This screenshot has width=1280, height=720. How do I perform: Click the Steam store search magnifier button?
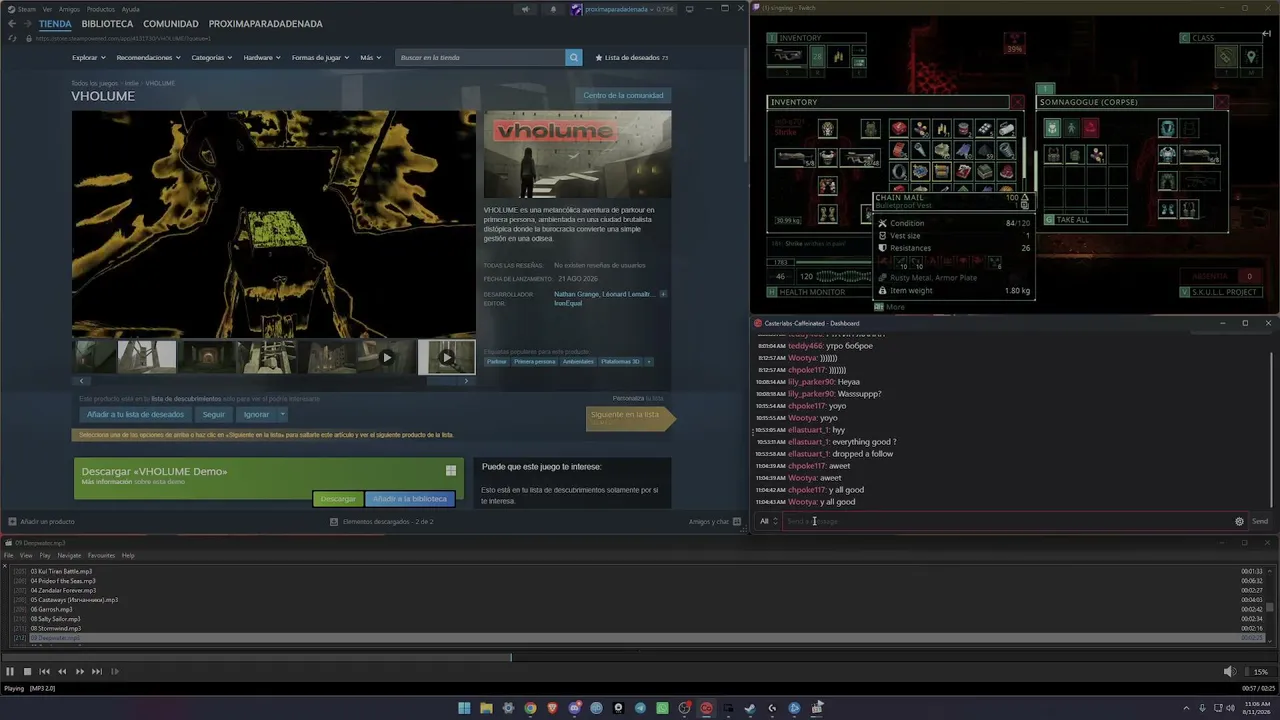pos(574,58)
